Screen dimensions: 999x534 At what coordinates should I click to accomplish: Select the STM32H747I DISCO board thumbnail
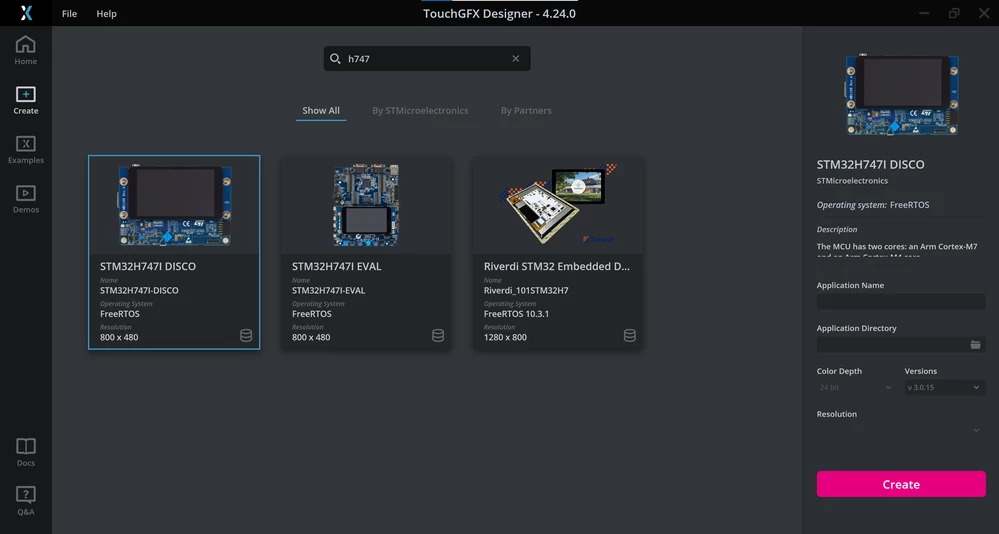(x=175, y=205)
